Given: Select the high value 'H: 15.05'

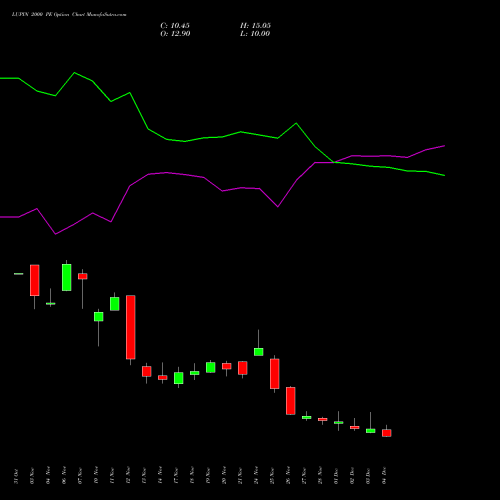Looking at the screenshot, I should point(255,26).
